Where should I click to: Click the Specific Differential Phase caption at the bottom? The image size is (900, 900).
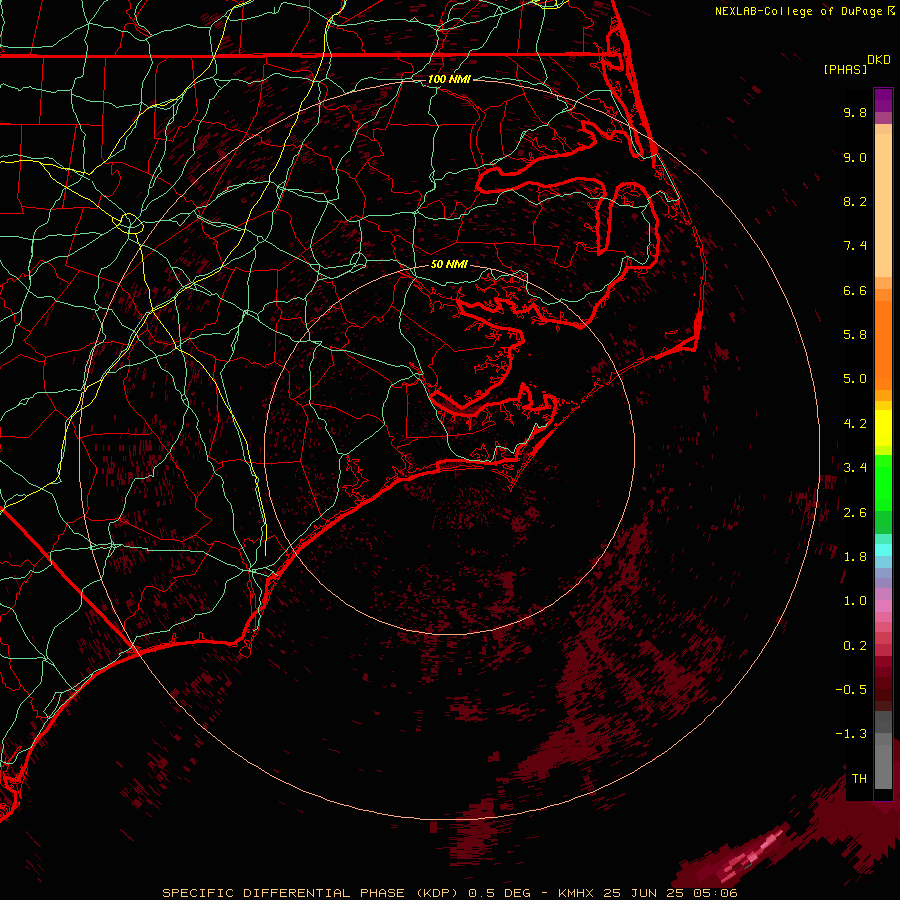449,893
